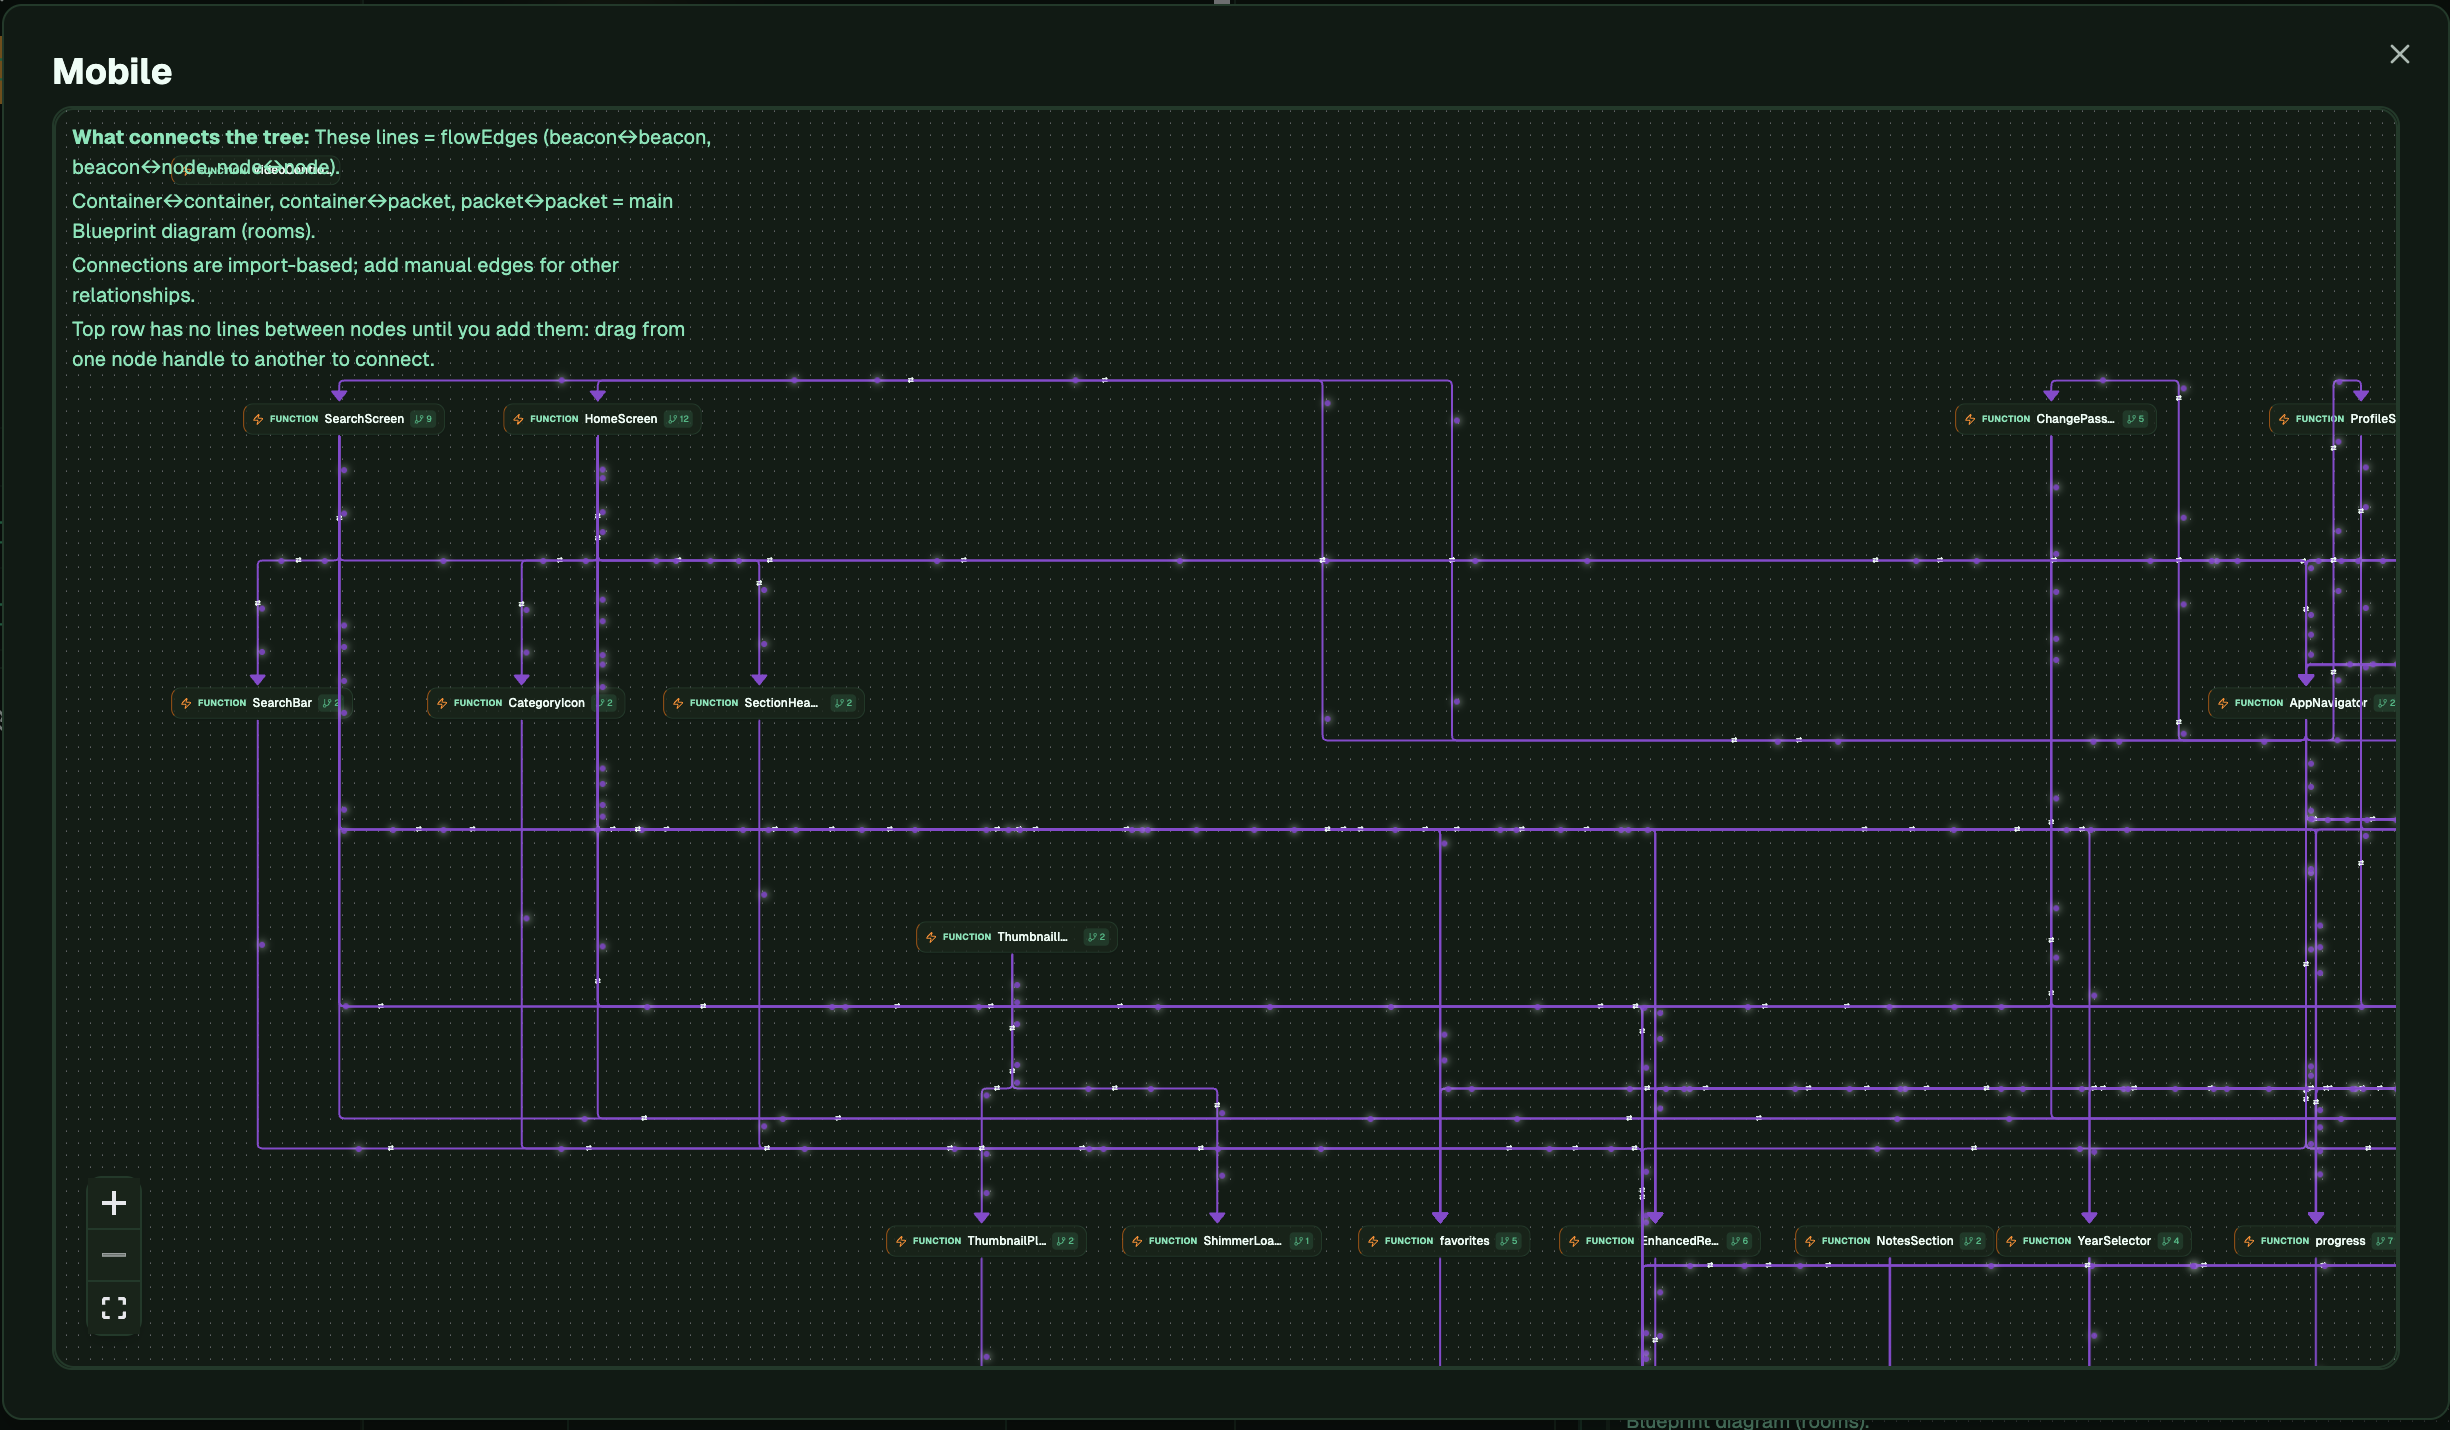The width and height of the screenshot is (2450, 1430).
Task: Click the AppNavigator function node
Action: [x=2305, y=703]
